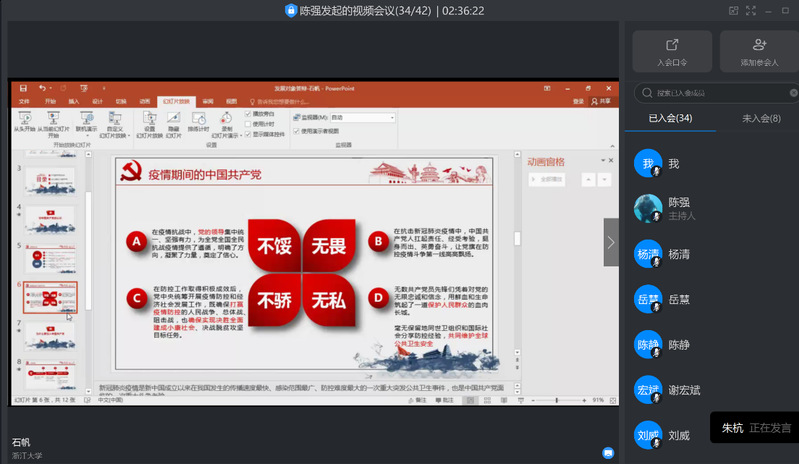Open the 动画 ribbon tab in PowerPoint

click(x=145, y=101)
